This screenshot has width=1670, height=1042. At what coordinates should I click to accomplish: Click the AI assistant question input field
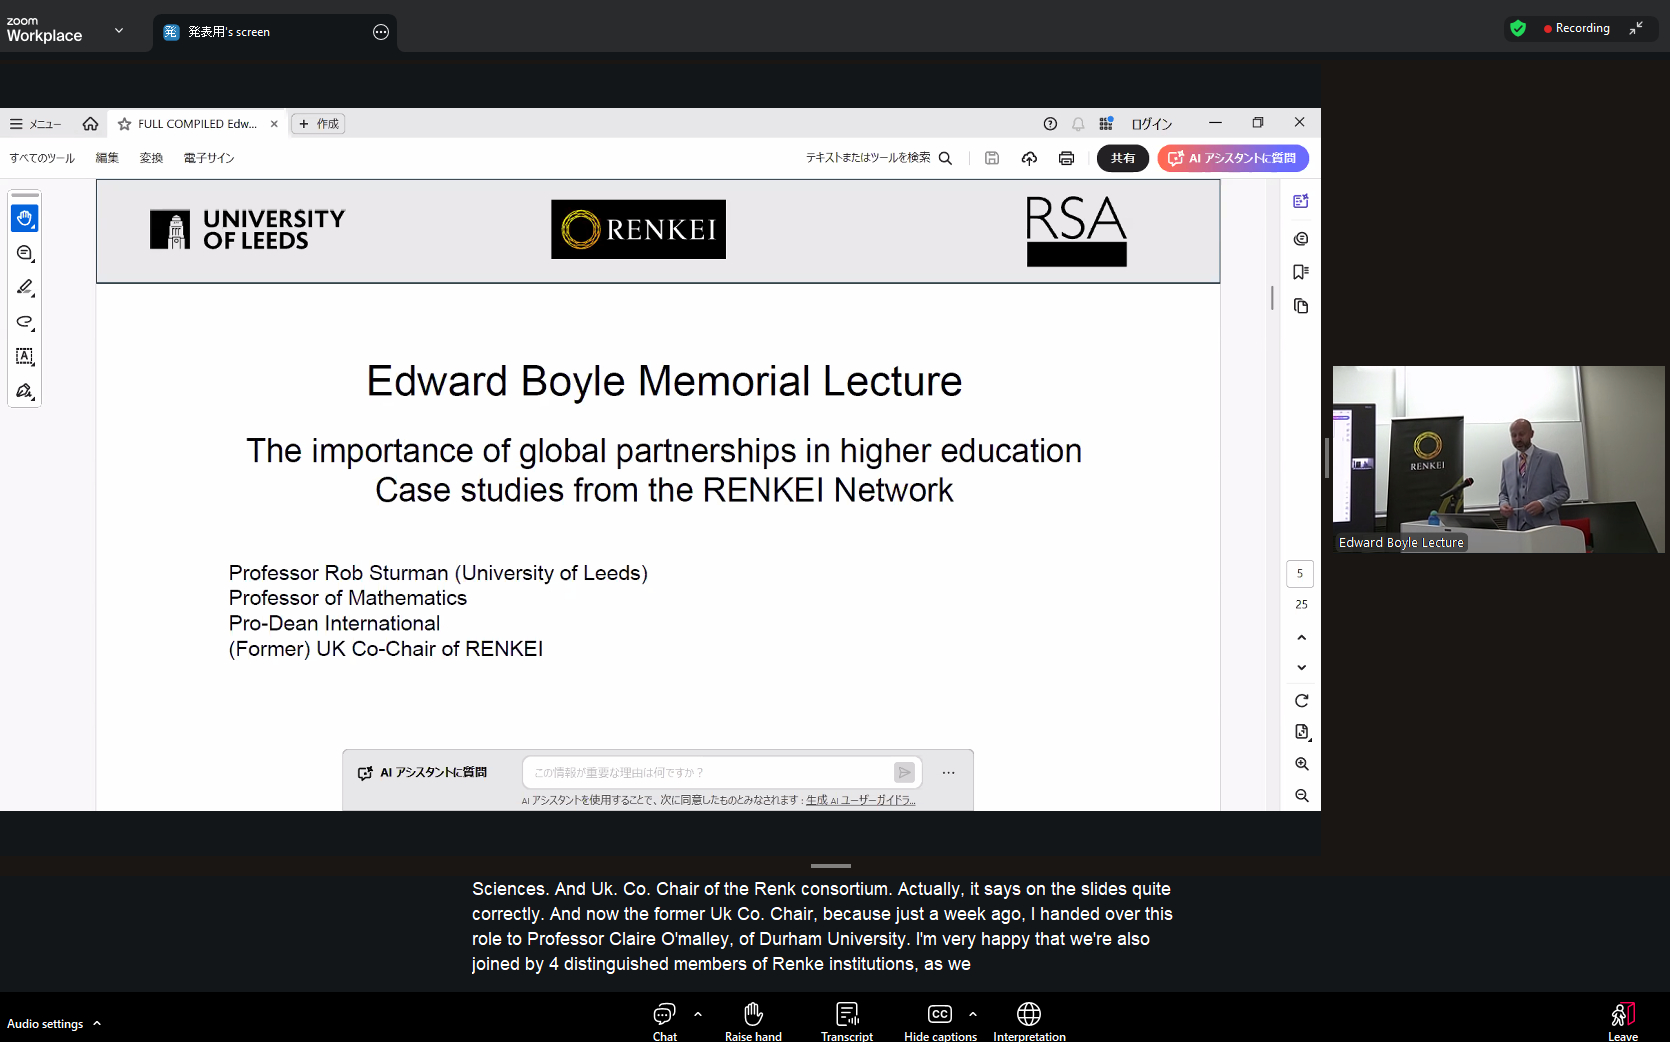click(x=706, y=772)
